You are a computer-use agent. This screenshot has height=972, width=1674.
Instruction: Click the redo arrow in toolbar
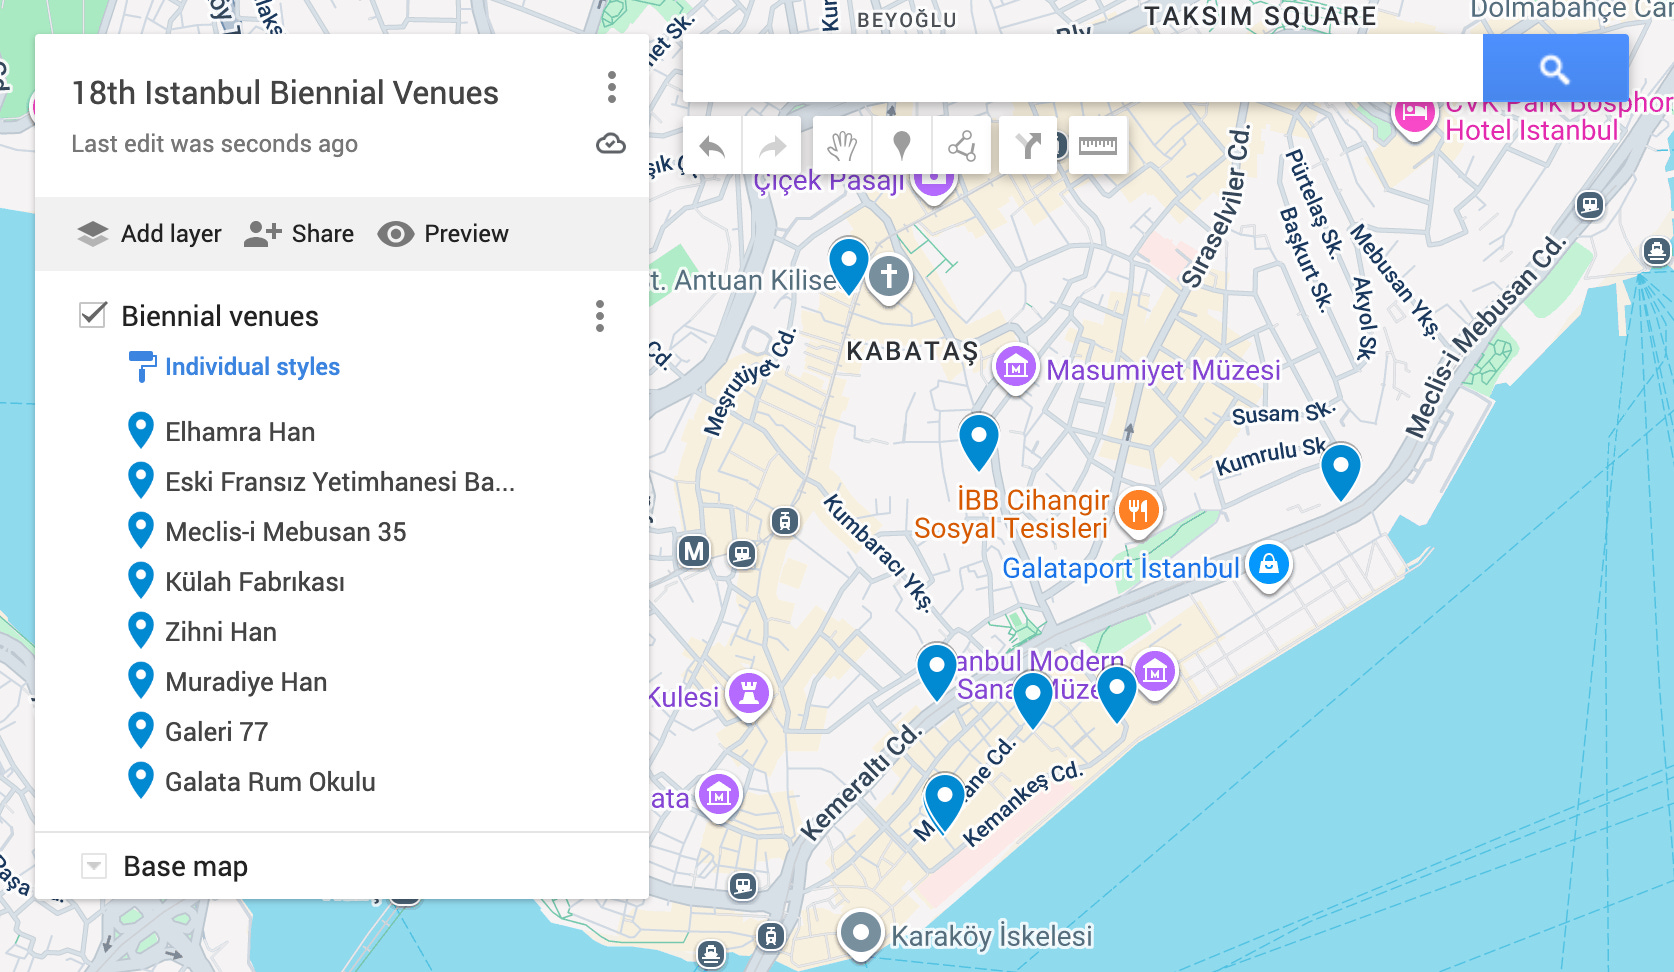772,146
